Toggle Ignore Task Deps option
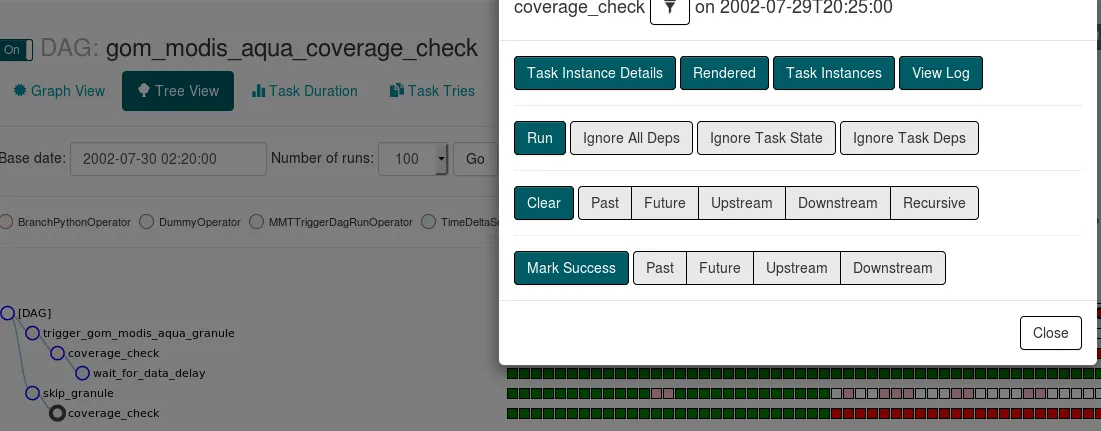 (x=909, y=138)
